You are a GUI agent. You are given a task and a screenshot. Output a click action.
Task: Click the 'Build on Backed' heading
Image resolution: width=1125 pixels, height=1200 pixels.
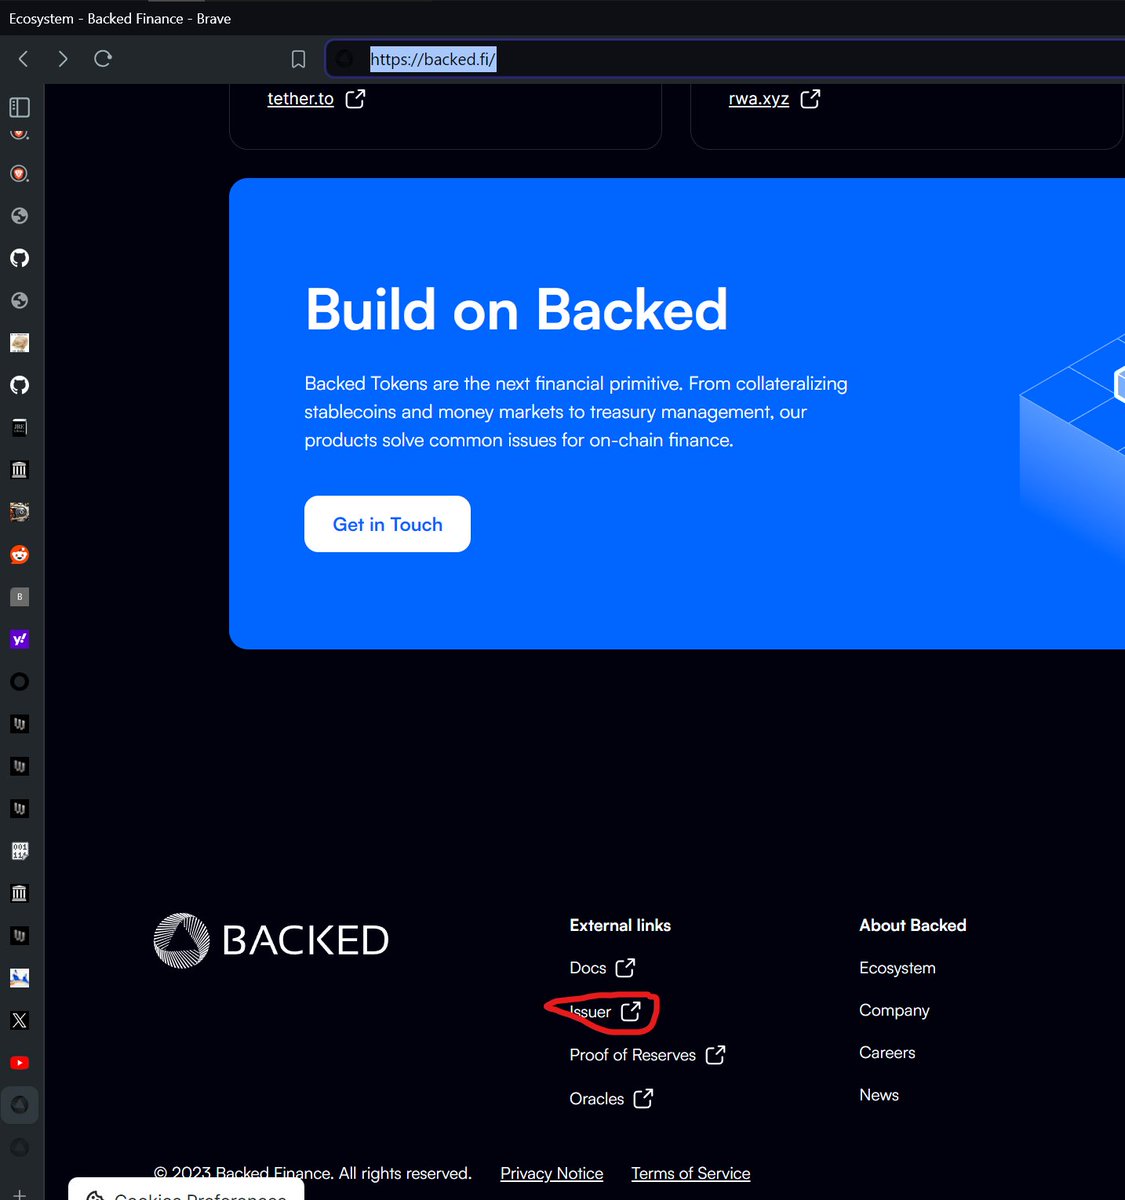coord(516,309)
